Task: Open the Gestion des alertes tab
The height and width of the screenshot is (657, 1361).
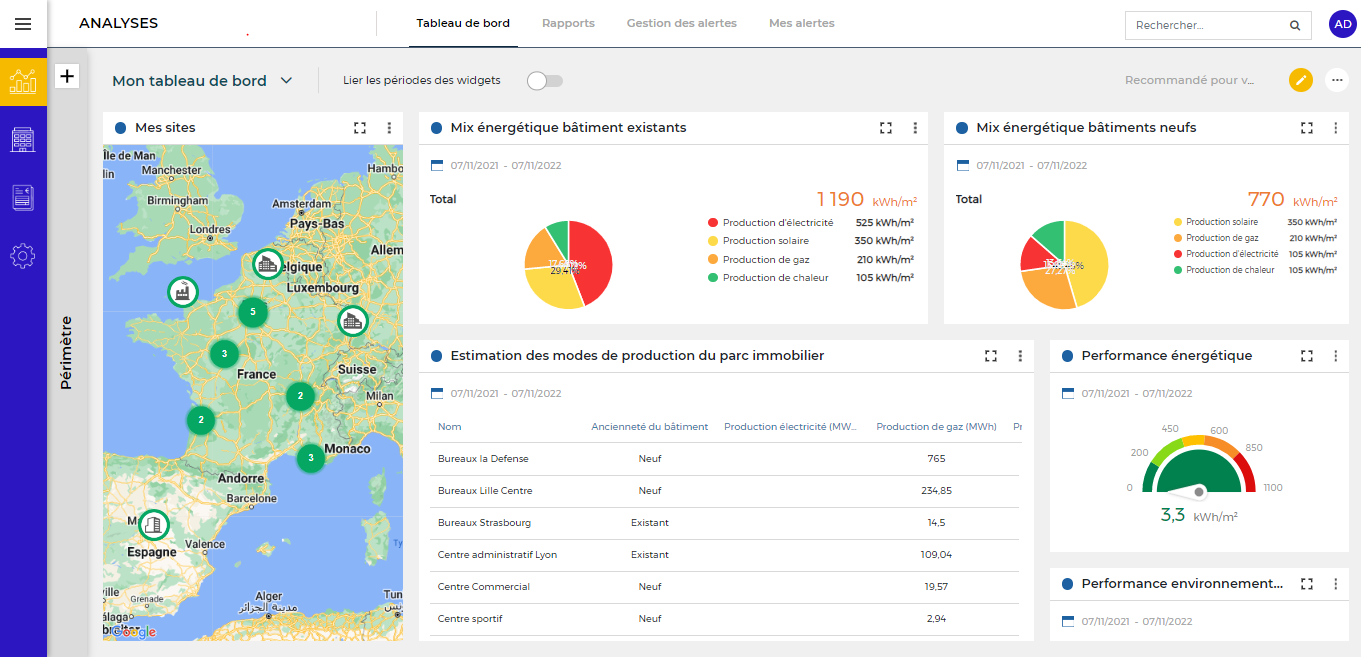Action: [x=681, y=23]
